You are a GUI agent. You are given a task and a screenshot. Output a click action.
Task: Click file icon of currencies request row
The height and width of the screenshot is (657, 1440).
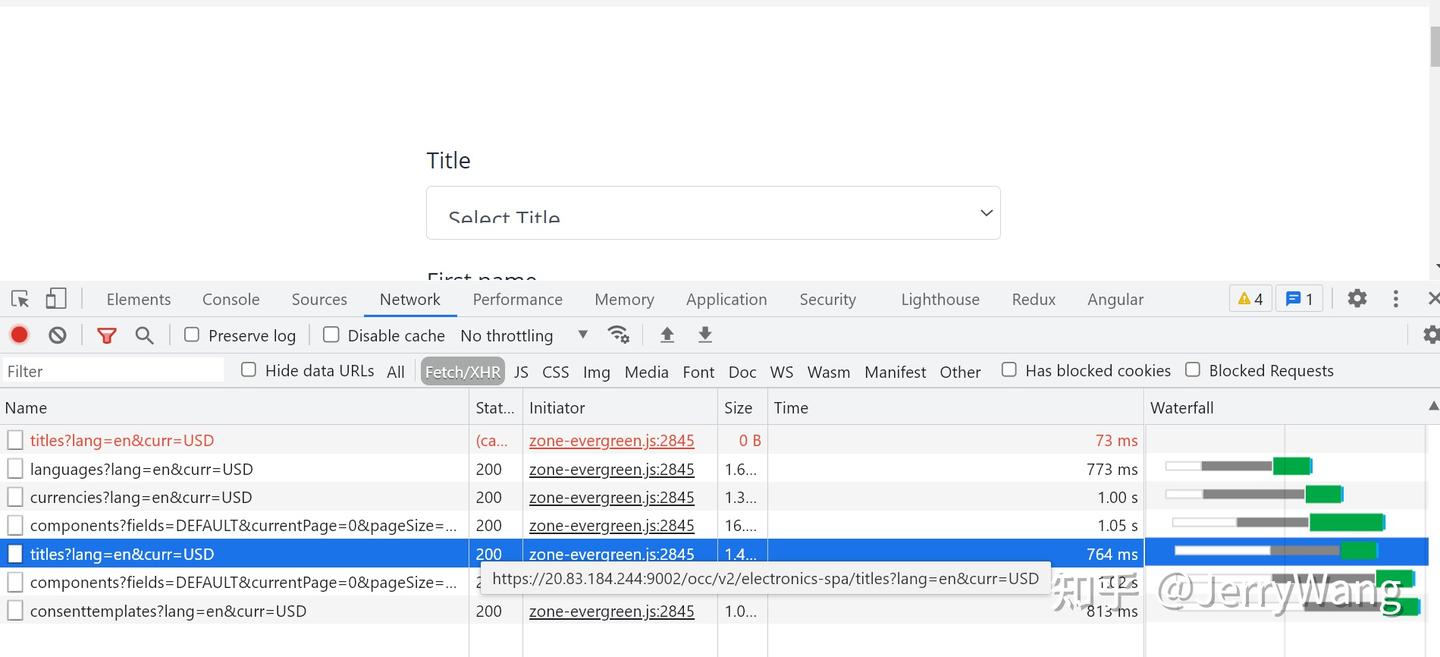pos(15,496)
